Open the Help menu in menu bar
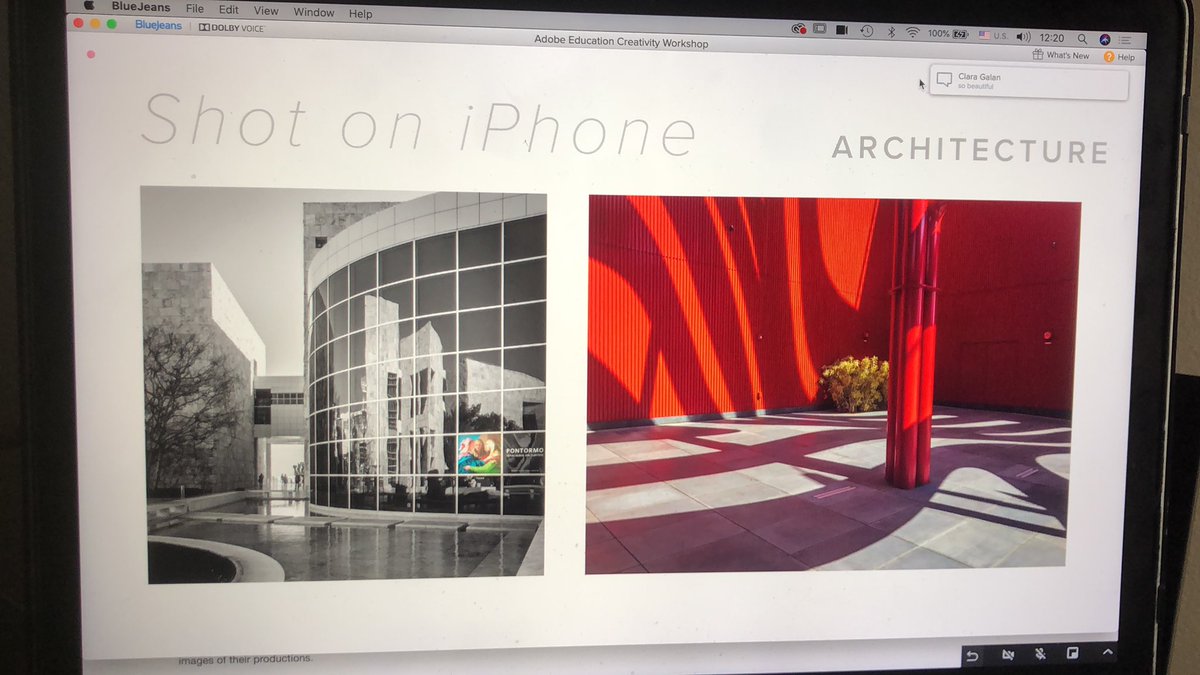Viewport: 1200px width, 675px height. 360,14
